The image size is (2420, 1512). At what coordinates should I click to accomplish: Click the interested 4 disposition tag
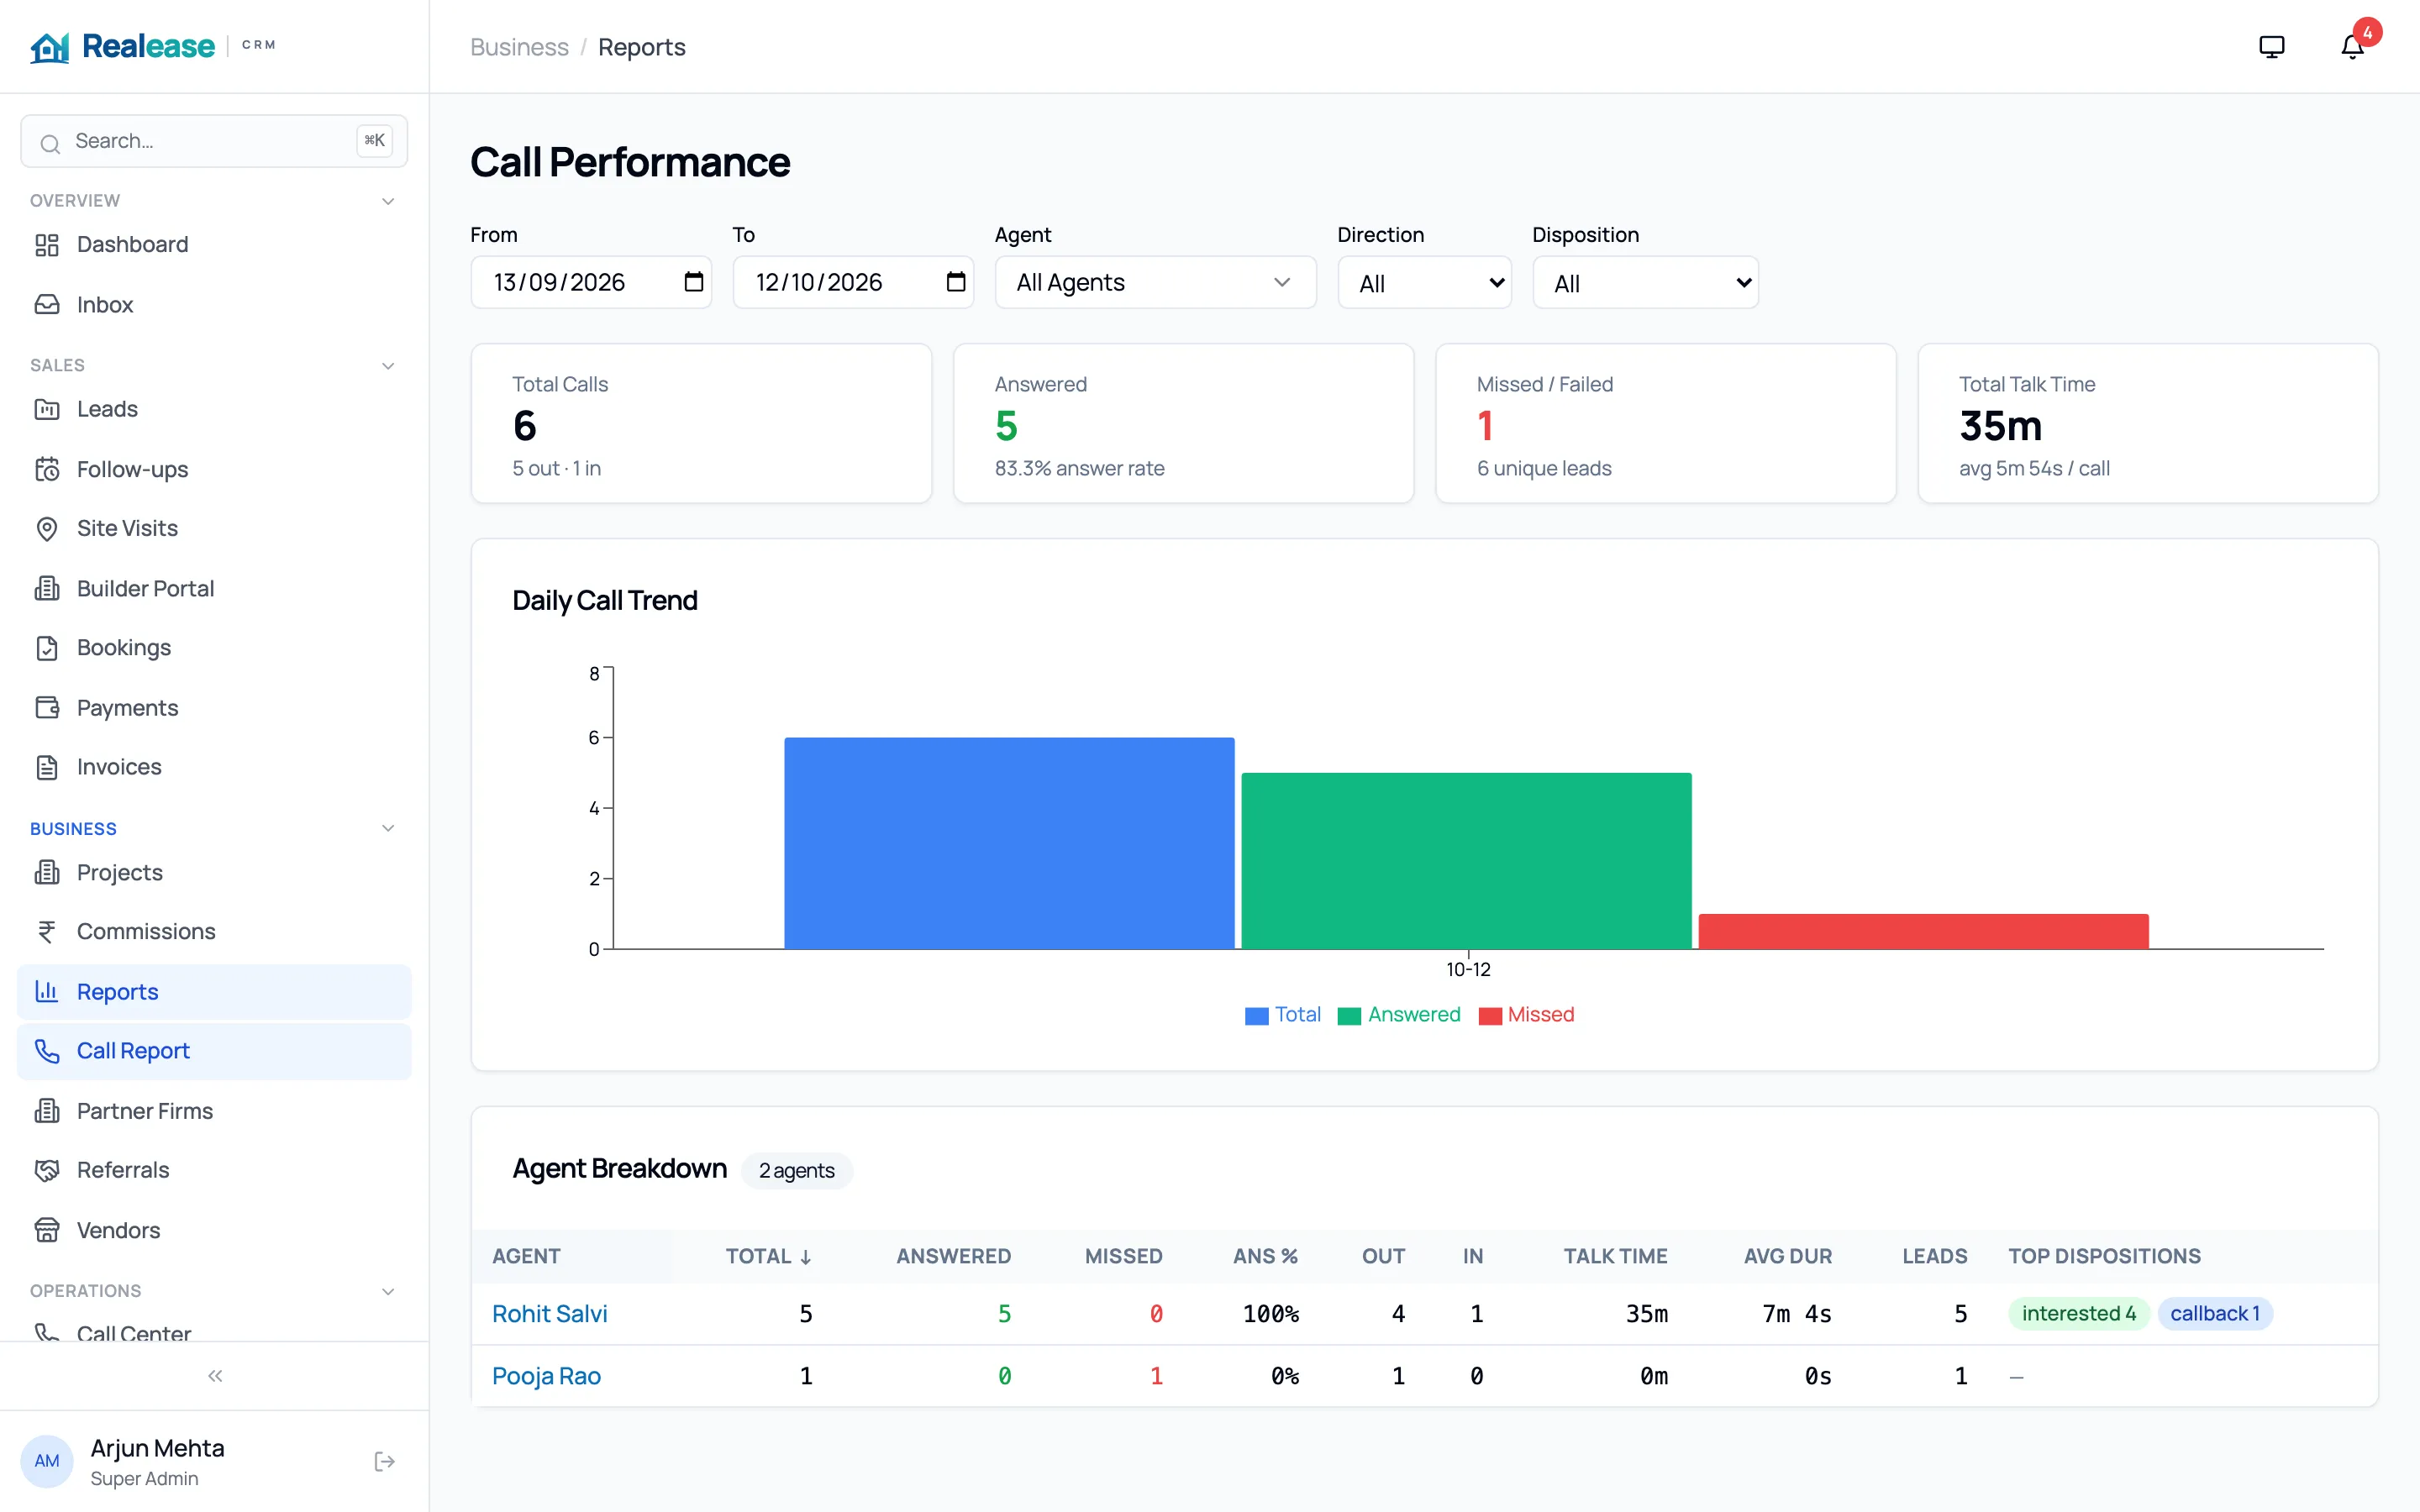pyautogui.click(x=2078, y=1314)
